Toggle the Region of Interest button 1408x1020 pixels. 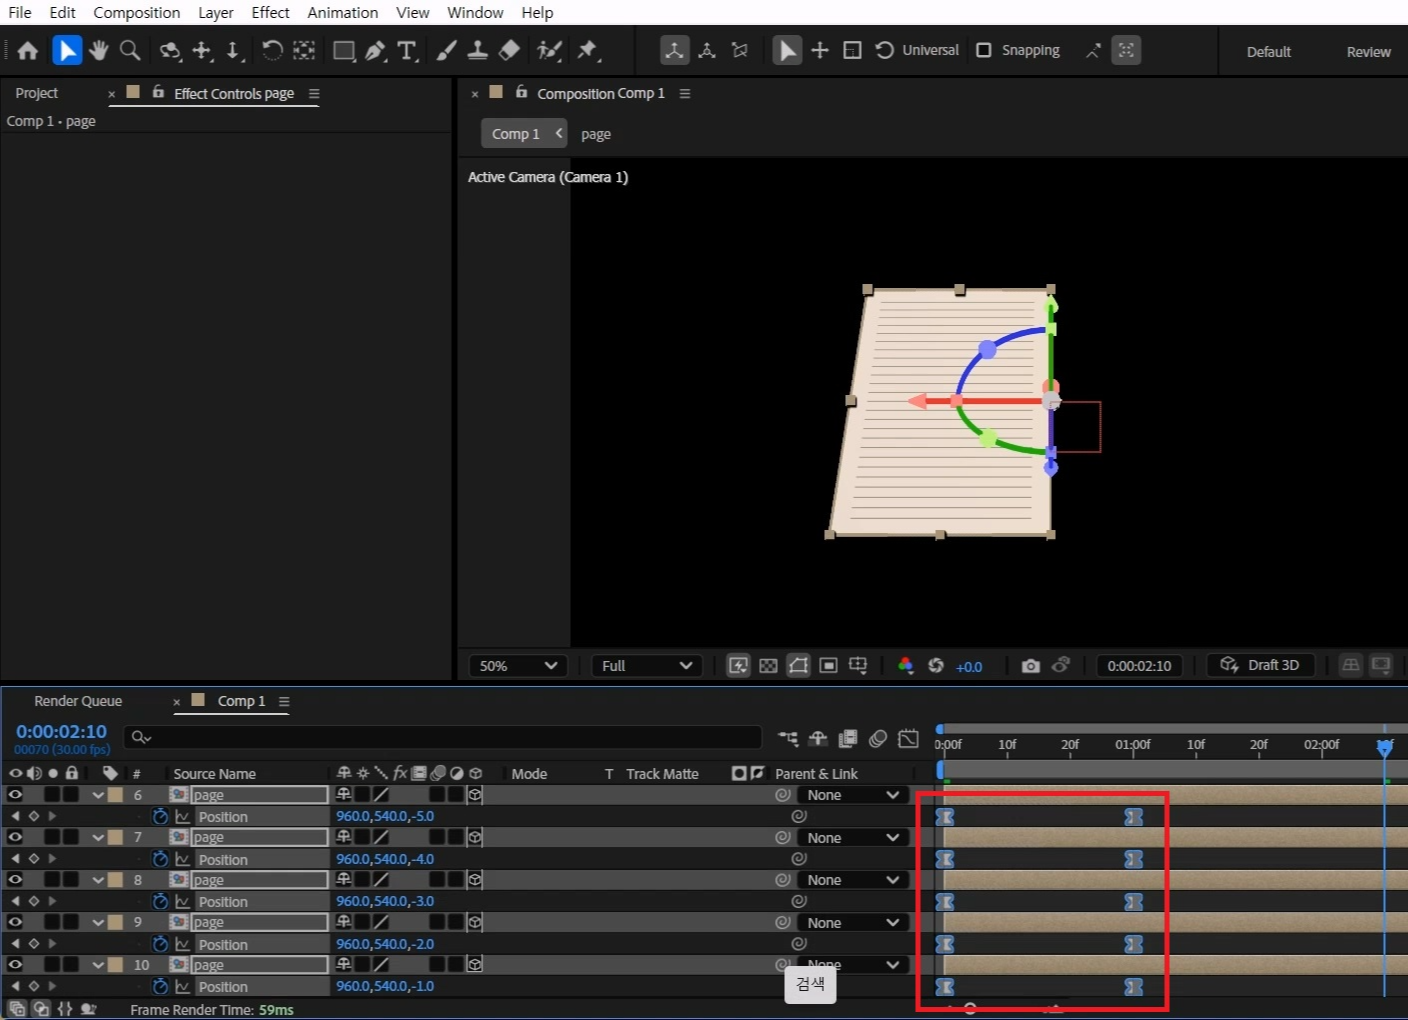pyautogui.click(x=828, y=666)
